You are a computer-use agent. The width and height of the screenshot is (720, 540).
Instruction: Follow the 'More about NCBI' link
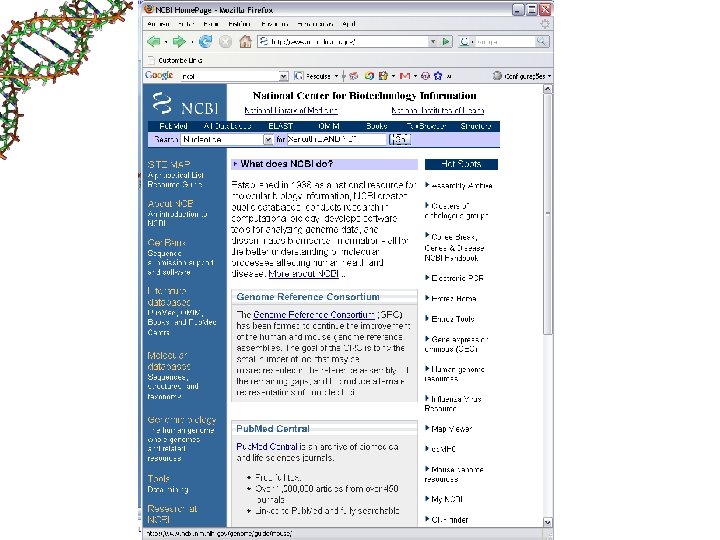pyautogui.click(x=304, y=274)
